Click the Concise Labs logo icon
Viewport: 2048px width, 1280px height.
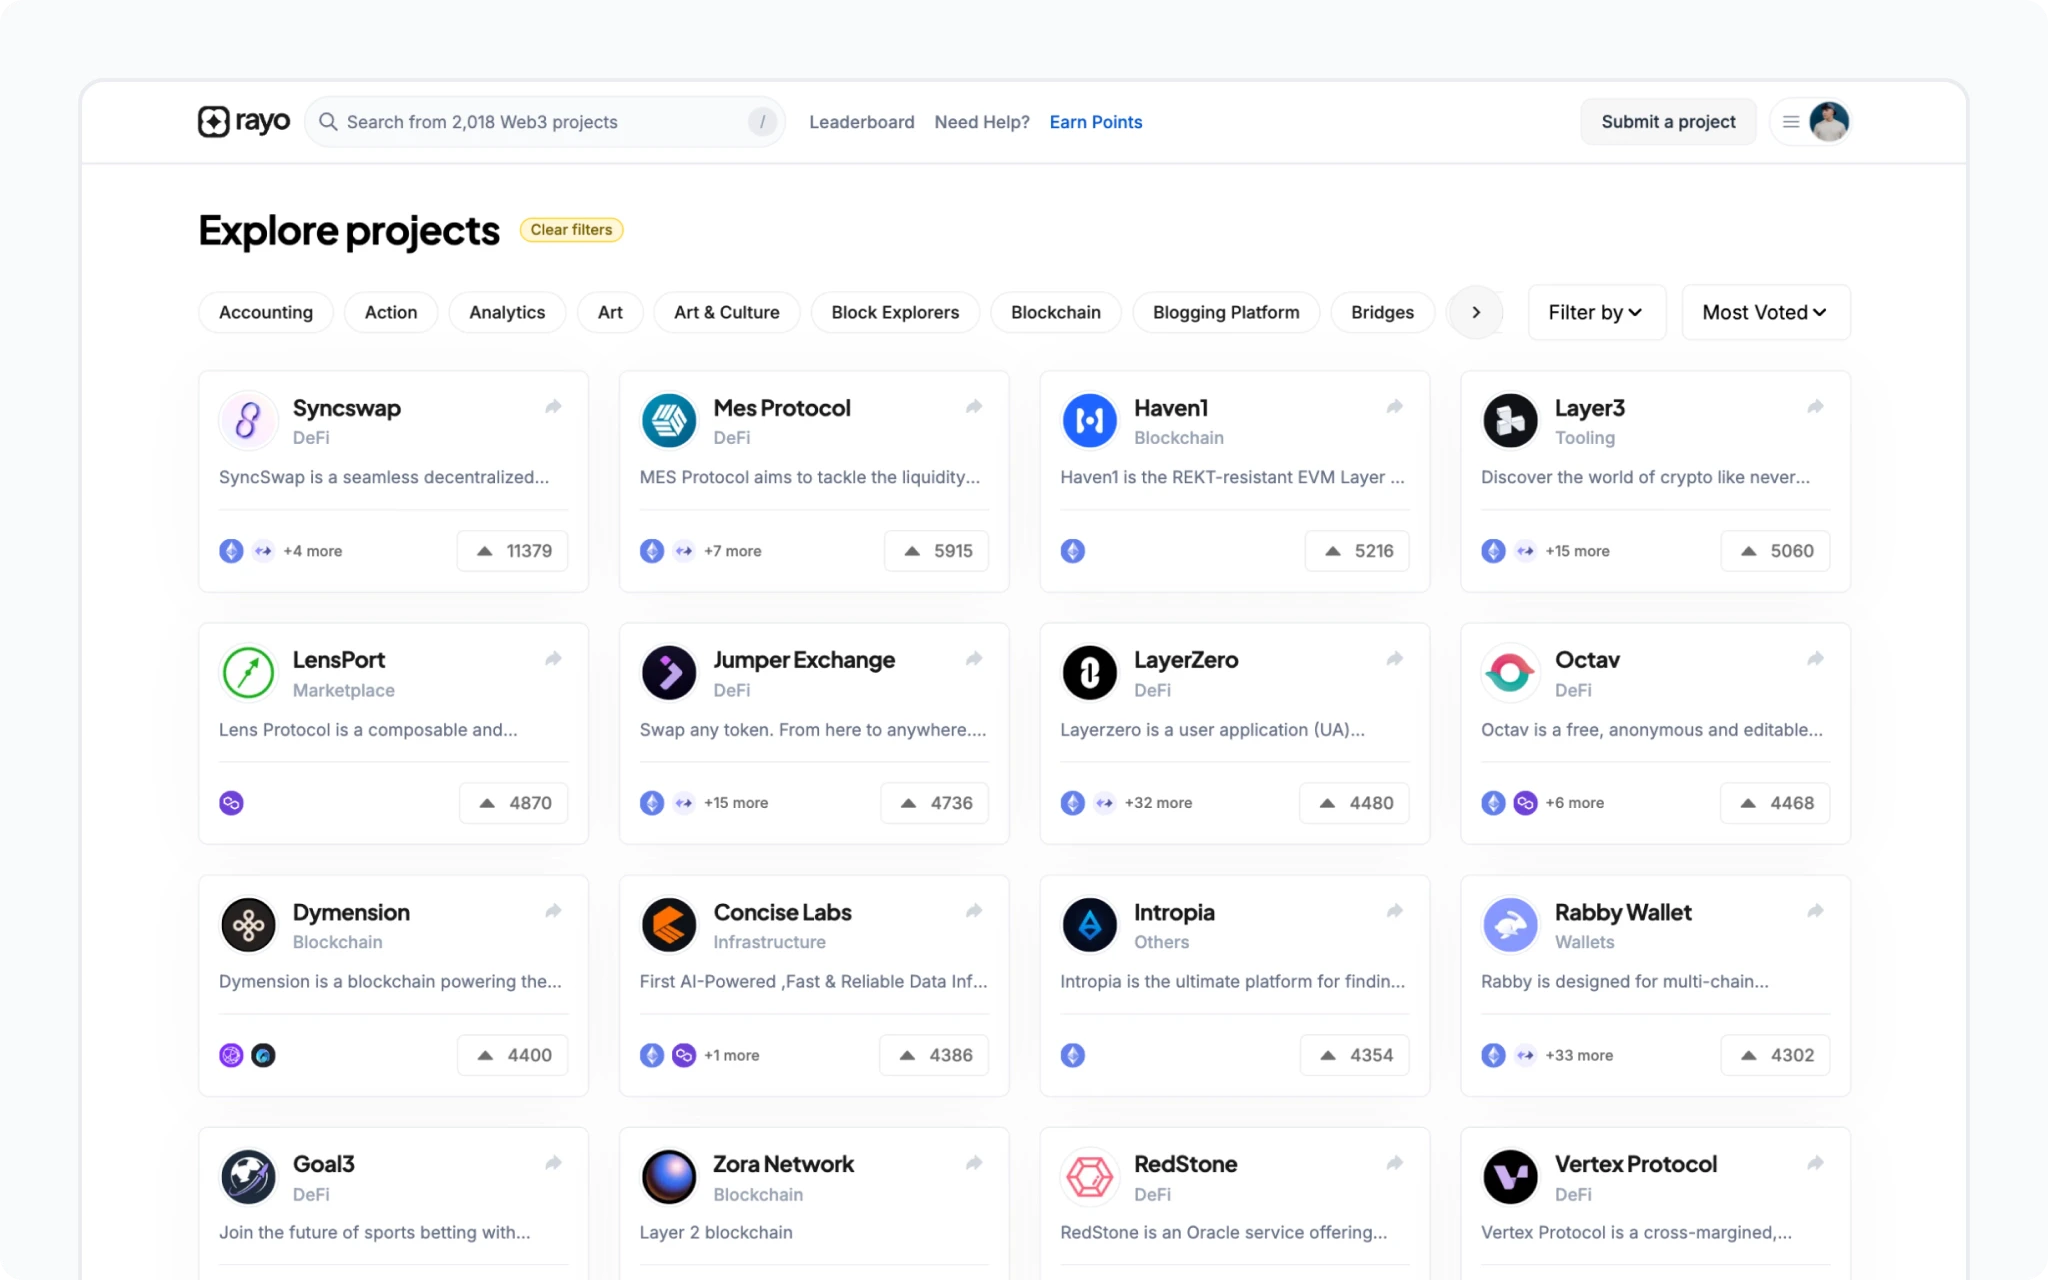tap(668, 925)
